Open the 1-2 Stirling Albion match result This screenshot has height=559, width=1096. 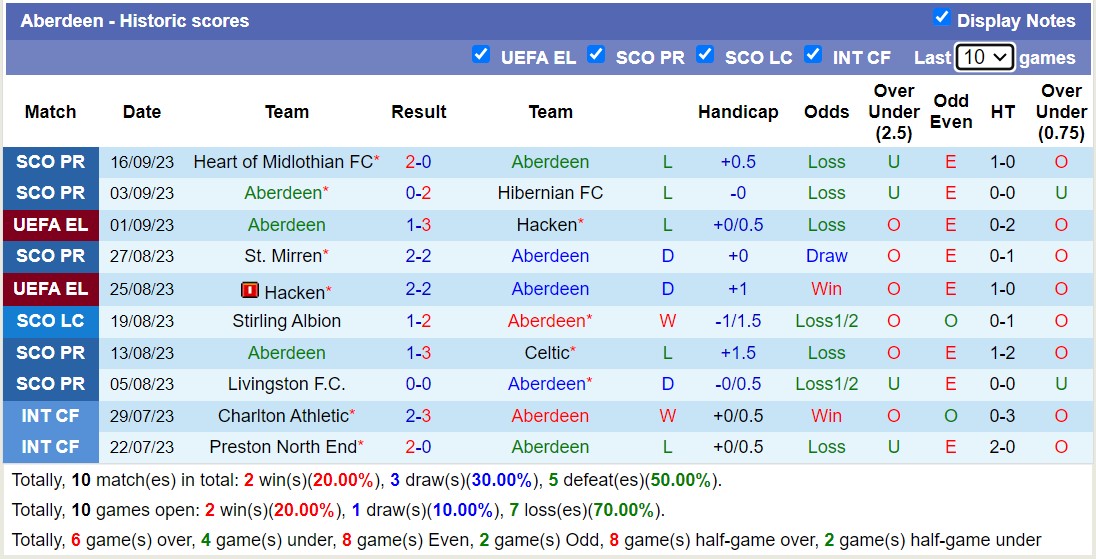418,321
